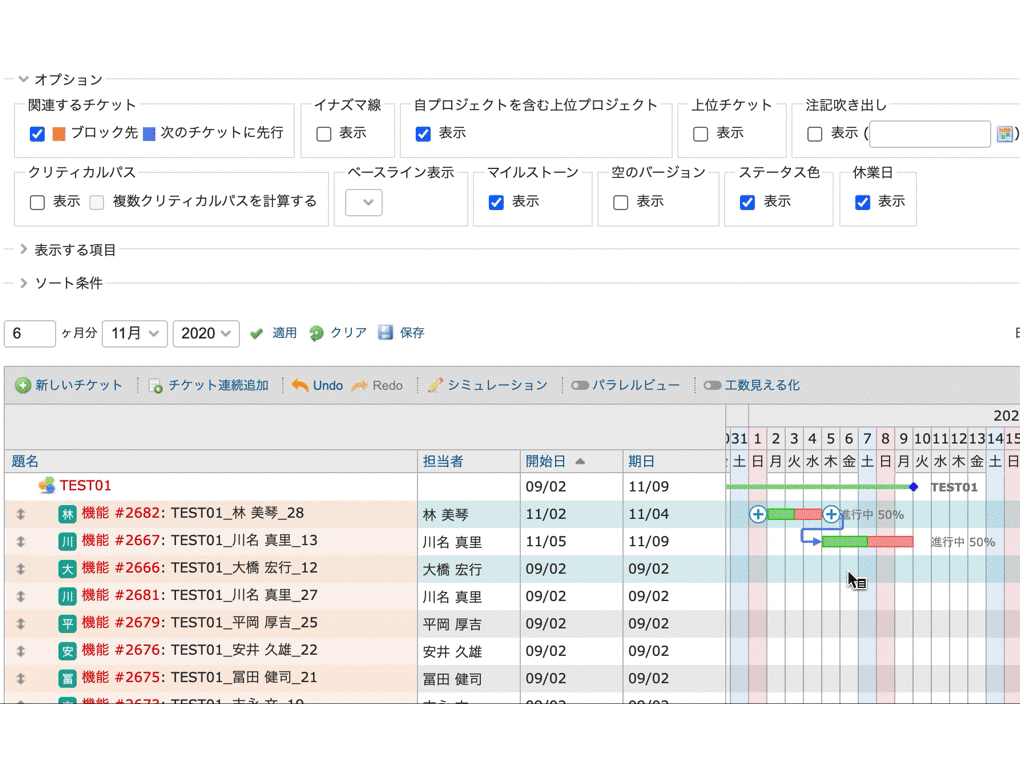
Task: Sort by 題名 column header
Action: [x=25, y=461]
